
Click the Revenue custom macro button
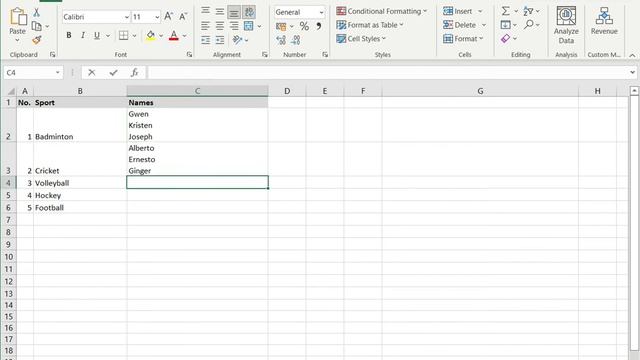604,21
